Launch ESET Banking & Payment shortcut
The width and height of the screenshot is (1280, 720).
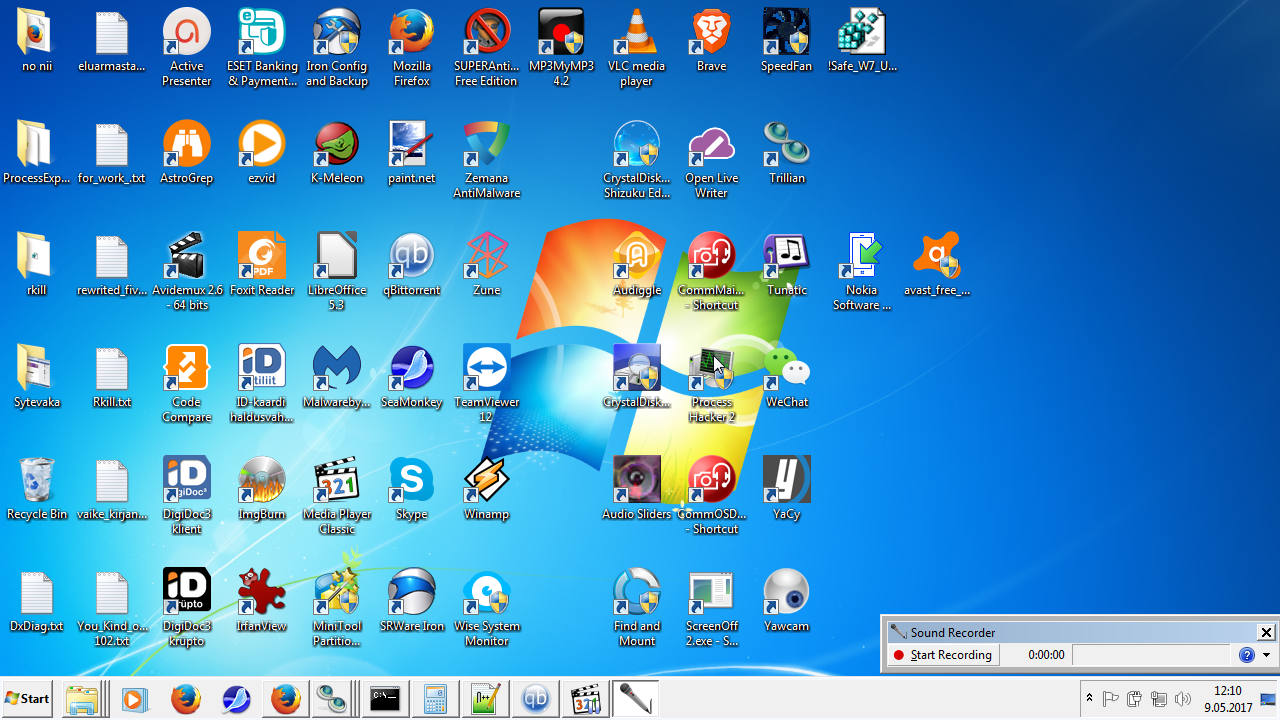(x=262, y=48)
